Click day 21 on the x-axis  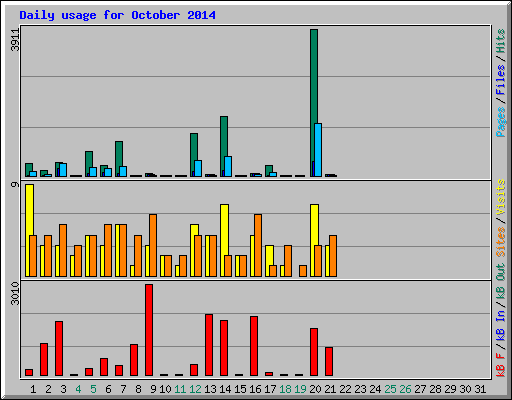click(x=330, y=389)
